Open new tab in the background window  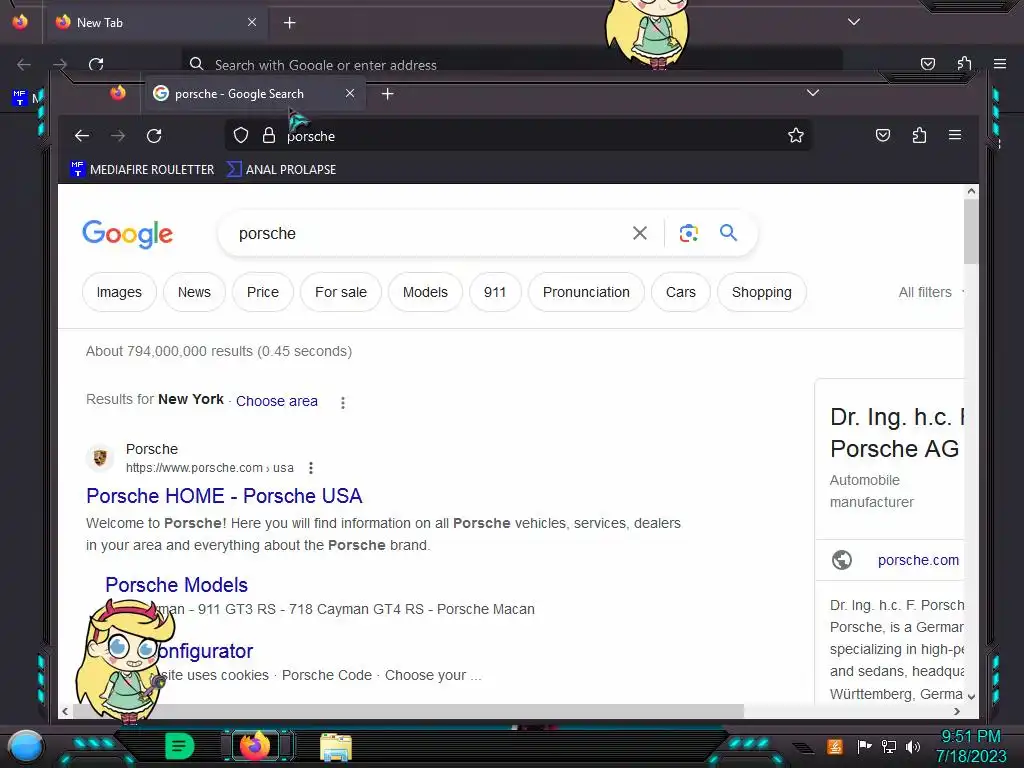click(289, 23)
